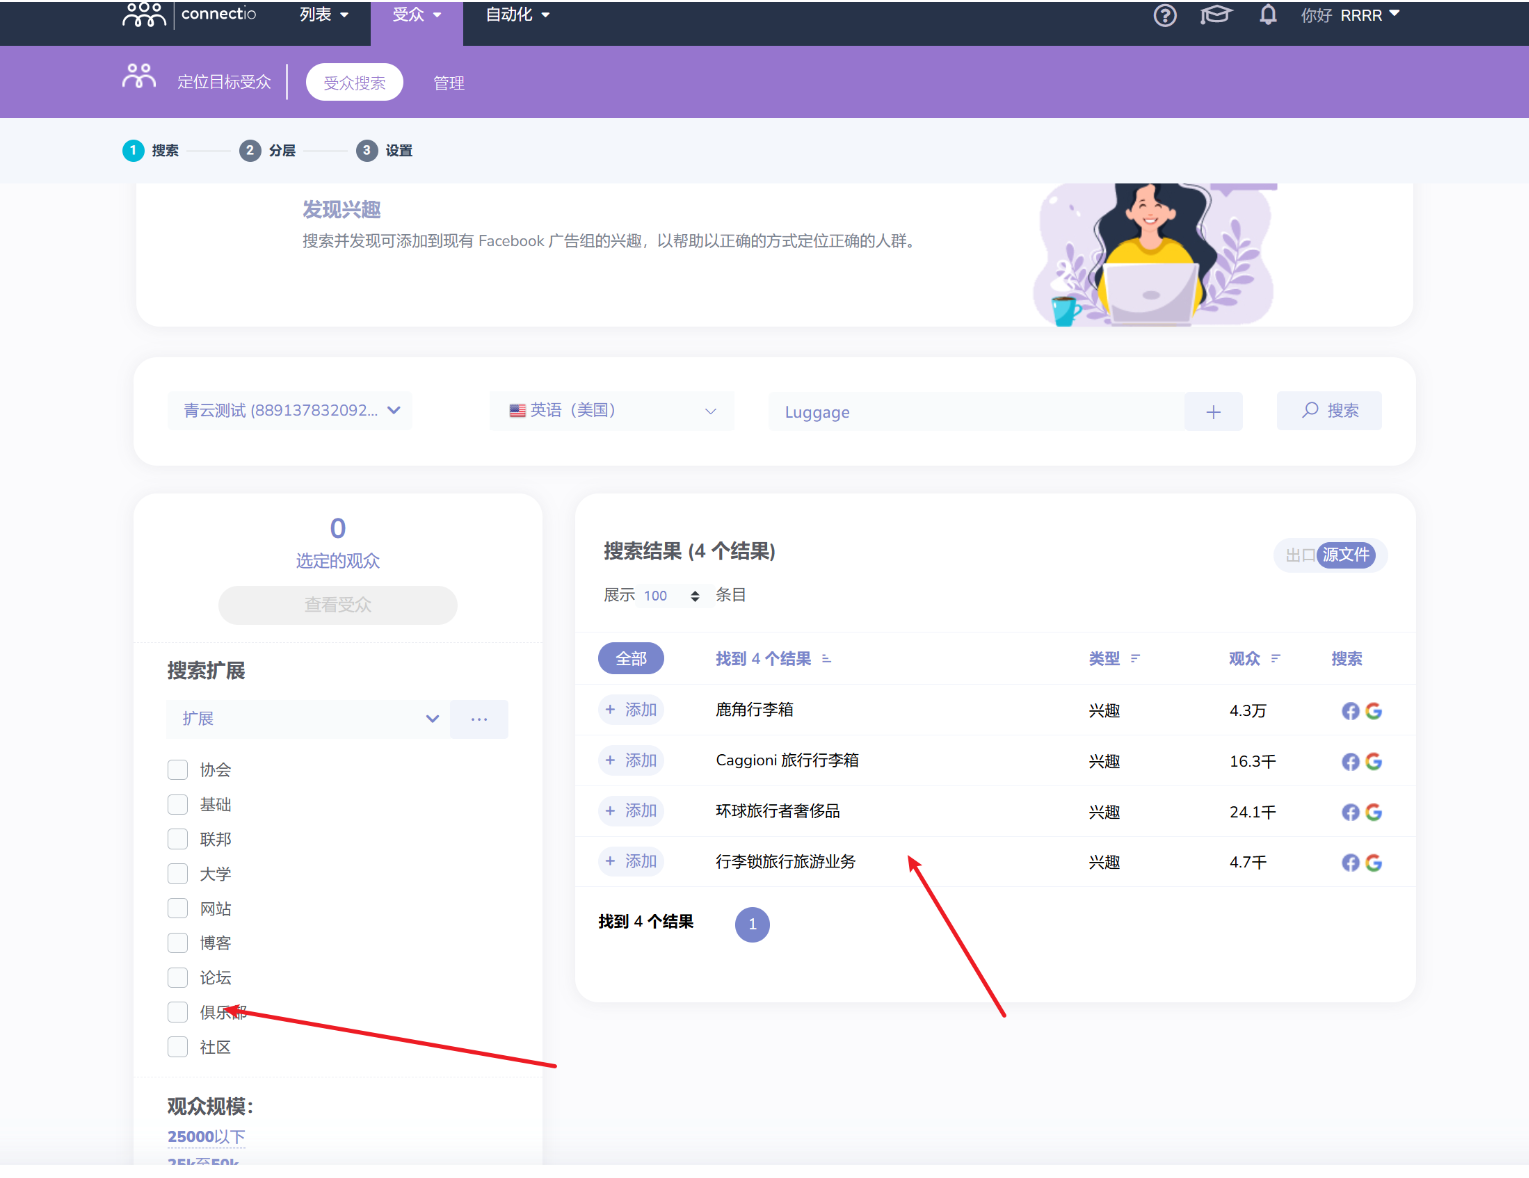Click the Google icon for Caggioni 旅行行李箱
The image size is (1529, 1178).
pos(1374,761)
